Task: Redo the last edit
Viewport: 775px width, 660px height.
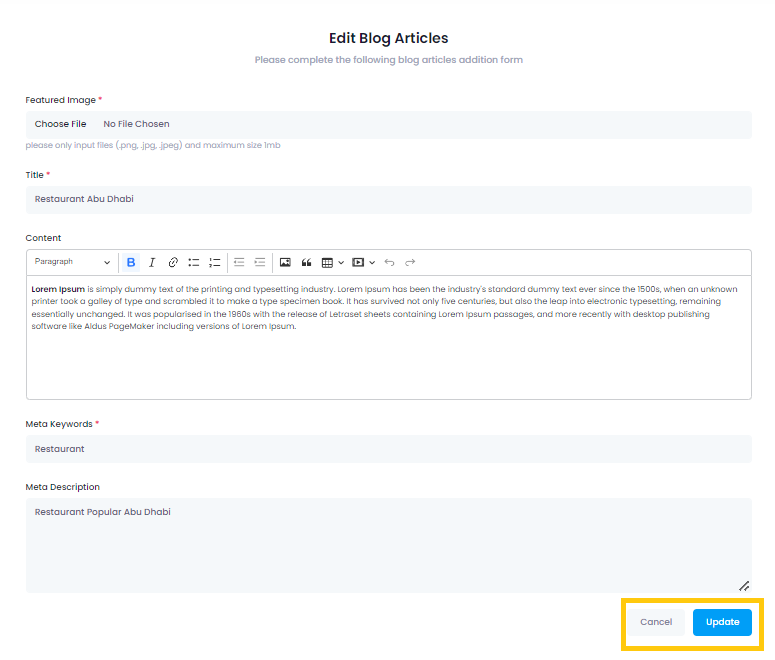Action: tap(410, 262)
